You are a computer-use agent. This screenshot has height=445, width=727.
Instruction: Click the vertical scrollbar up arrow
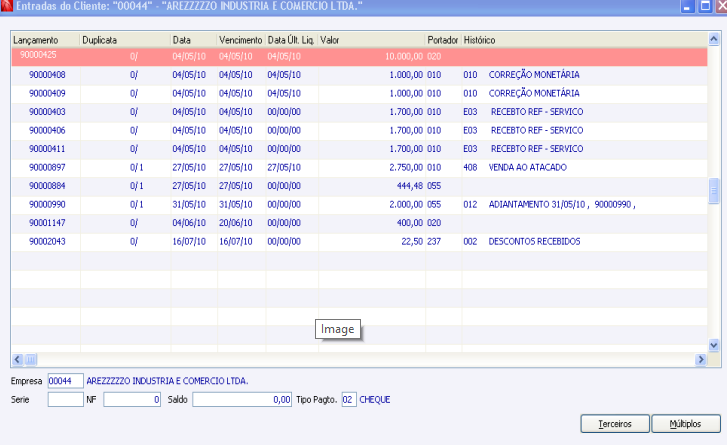click(x=714, y=39)
